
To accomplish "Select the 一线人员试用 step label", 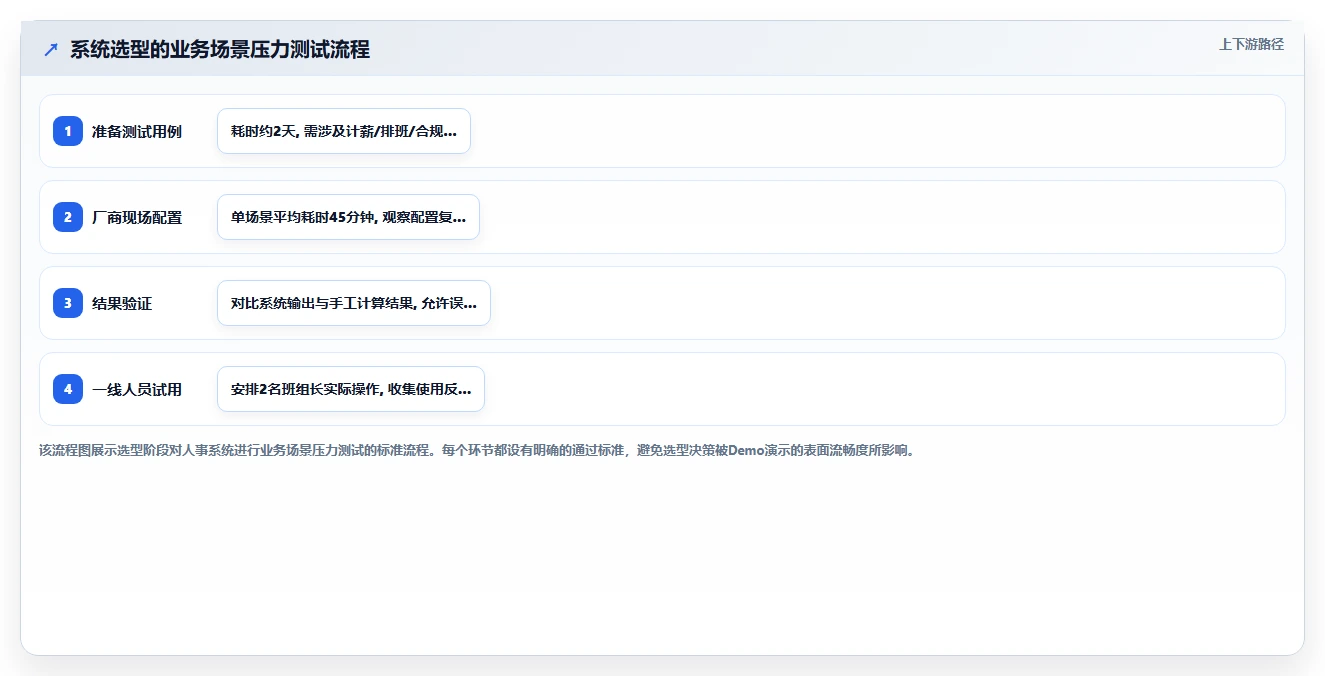I will [x=137, y=390].
